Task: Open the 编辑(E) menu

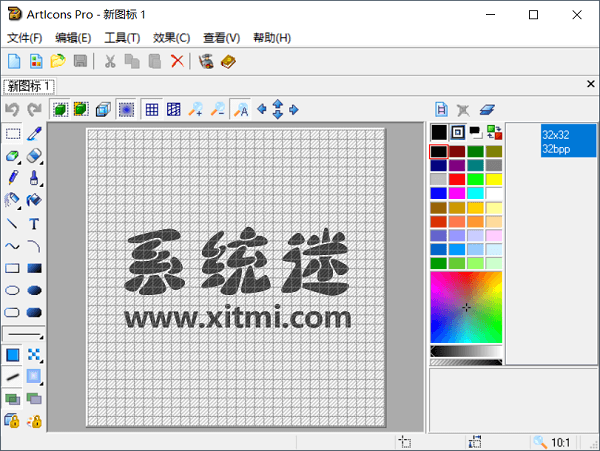Action: pyautogui.click(x=73, y=38)
